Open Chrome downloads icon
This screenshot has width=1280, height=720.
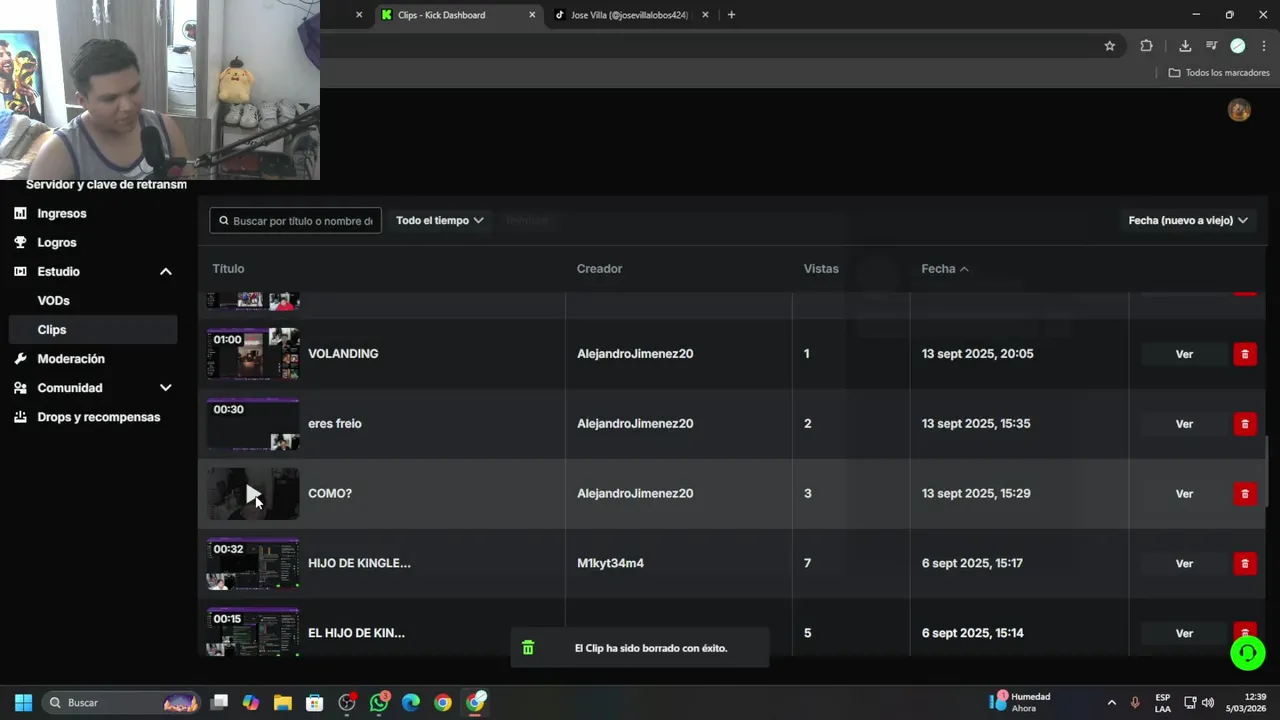(x=1185, y=46)
